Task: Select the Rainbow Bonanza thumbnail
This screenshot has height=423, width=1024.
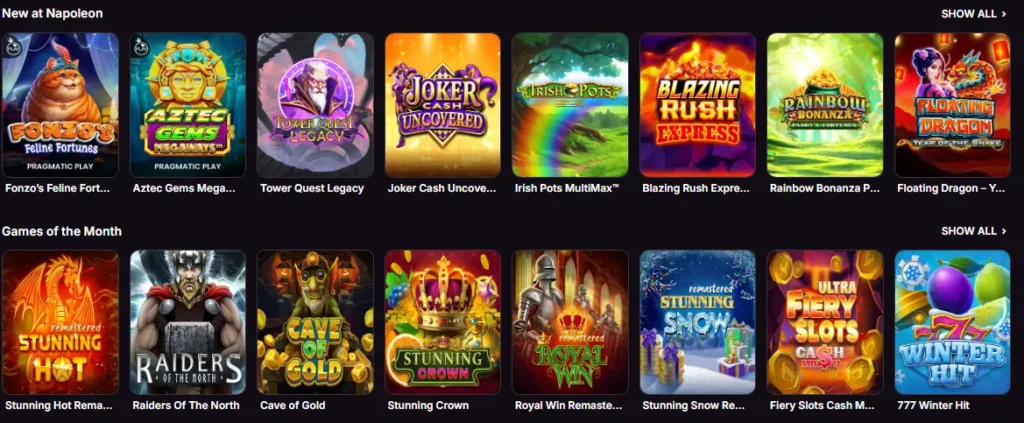Action: pos(825,105)
